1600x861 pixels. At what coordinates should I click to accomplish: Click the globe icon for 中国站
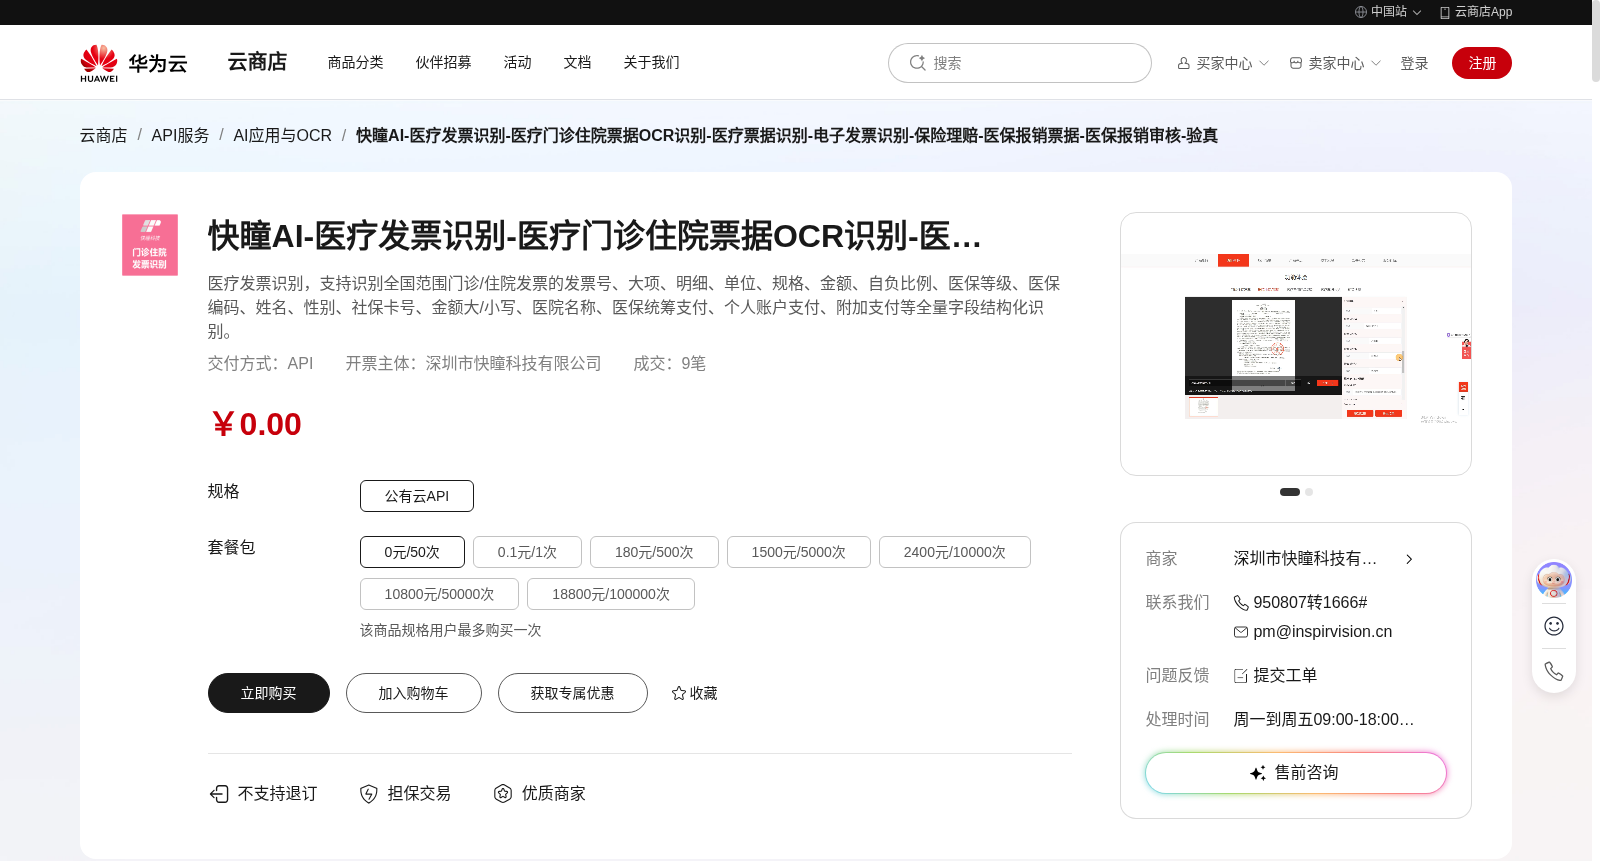pos(1361,12)
